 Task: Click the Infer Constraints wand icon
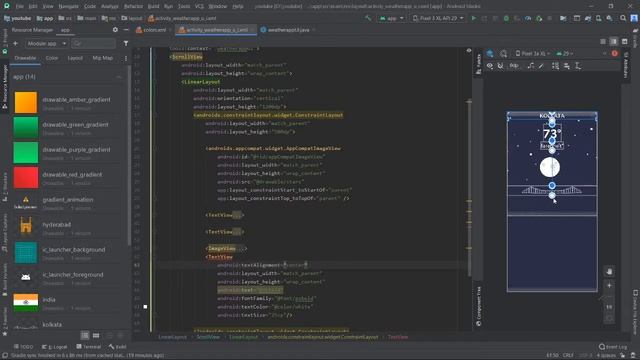pos(541,66)
